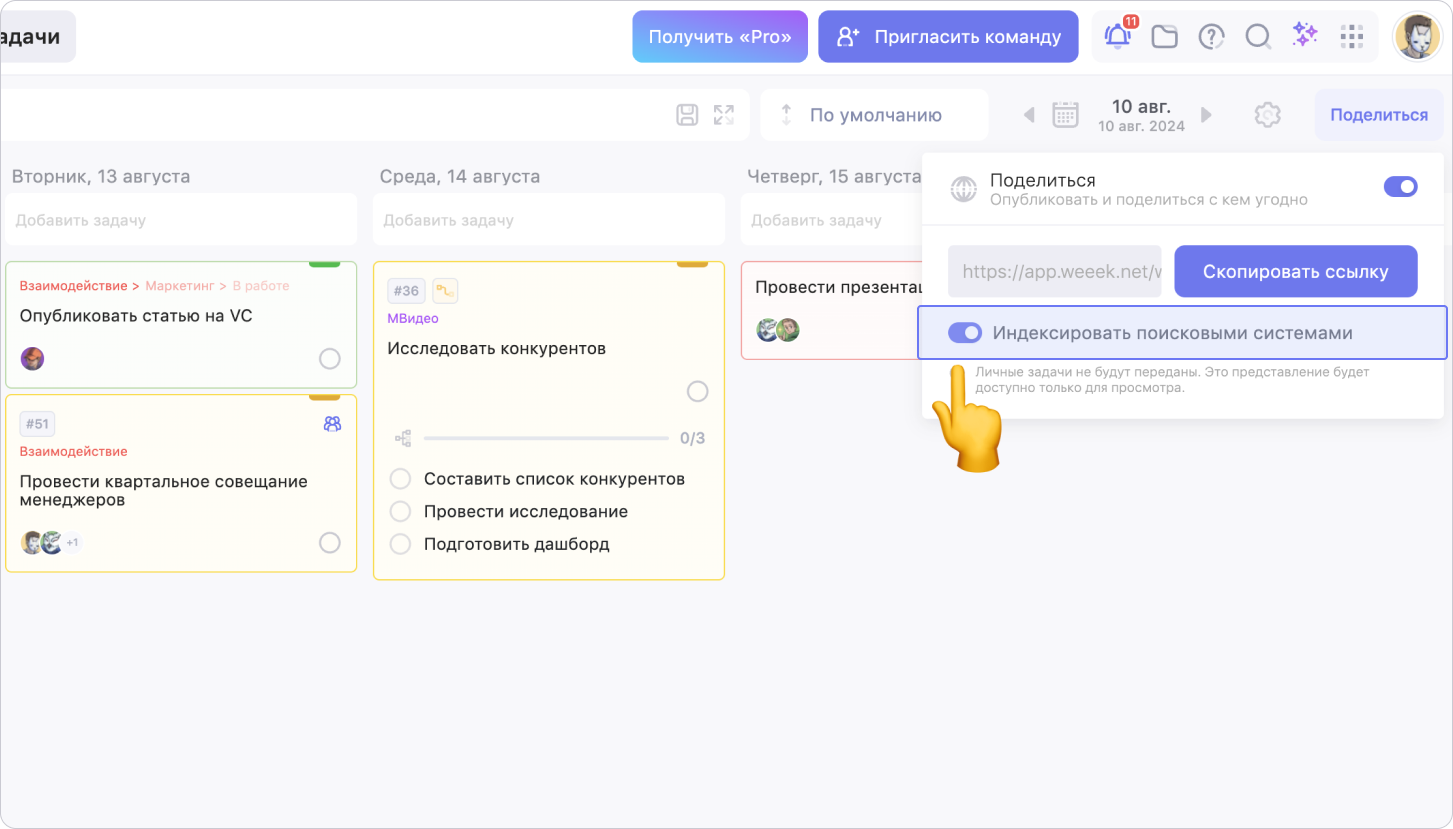Disable the Поделиться publish toggle
The width and height of the screenshot is (1453, 829).
tap(1400, 187)
